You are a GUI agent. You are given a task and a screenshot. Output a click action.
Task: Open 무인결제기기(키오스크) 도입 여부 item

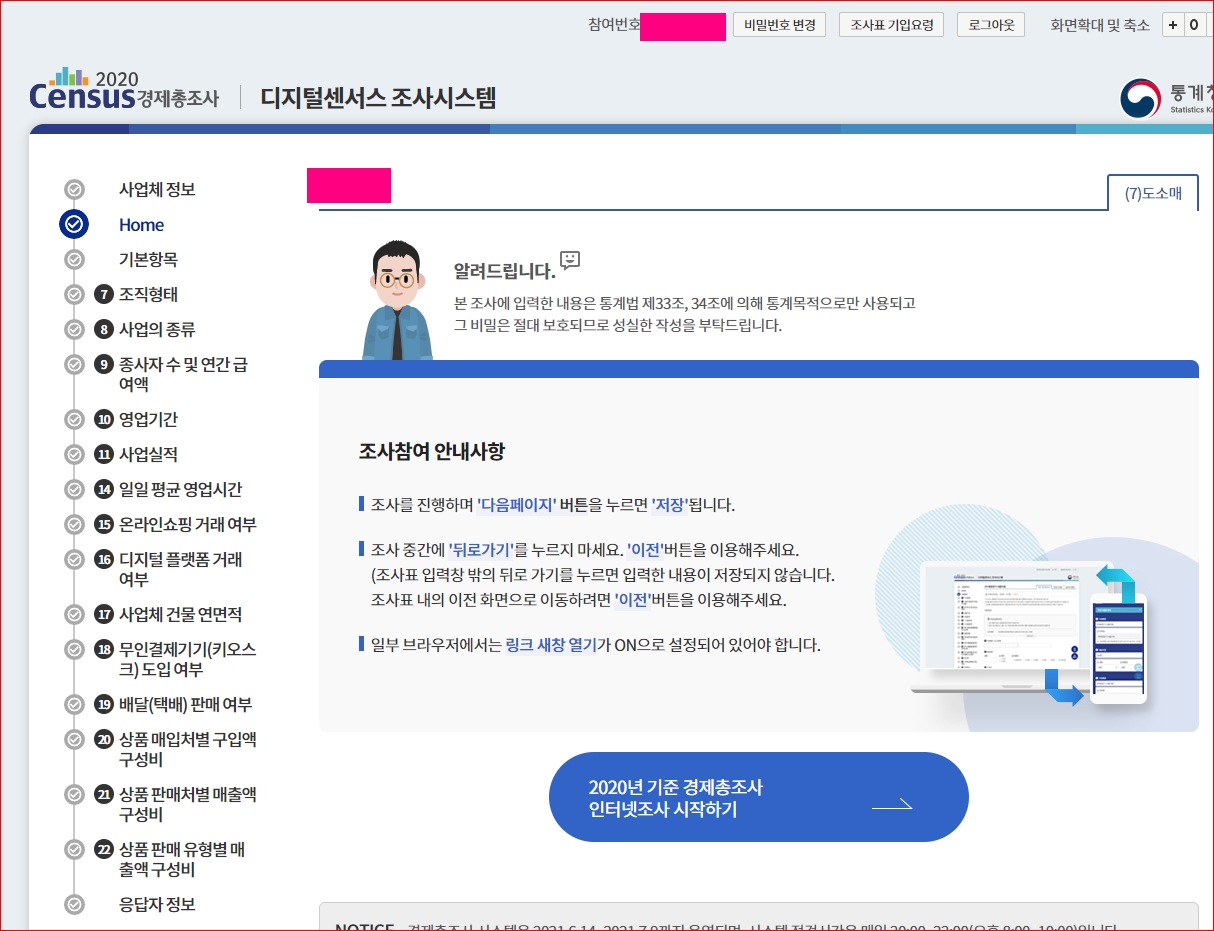pos(187,659)
